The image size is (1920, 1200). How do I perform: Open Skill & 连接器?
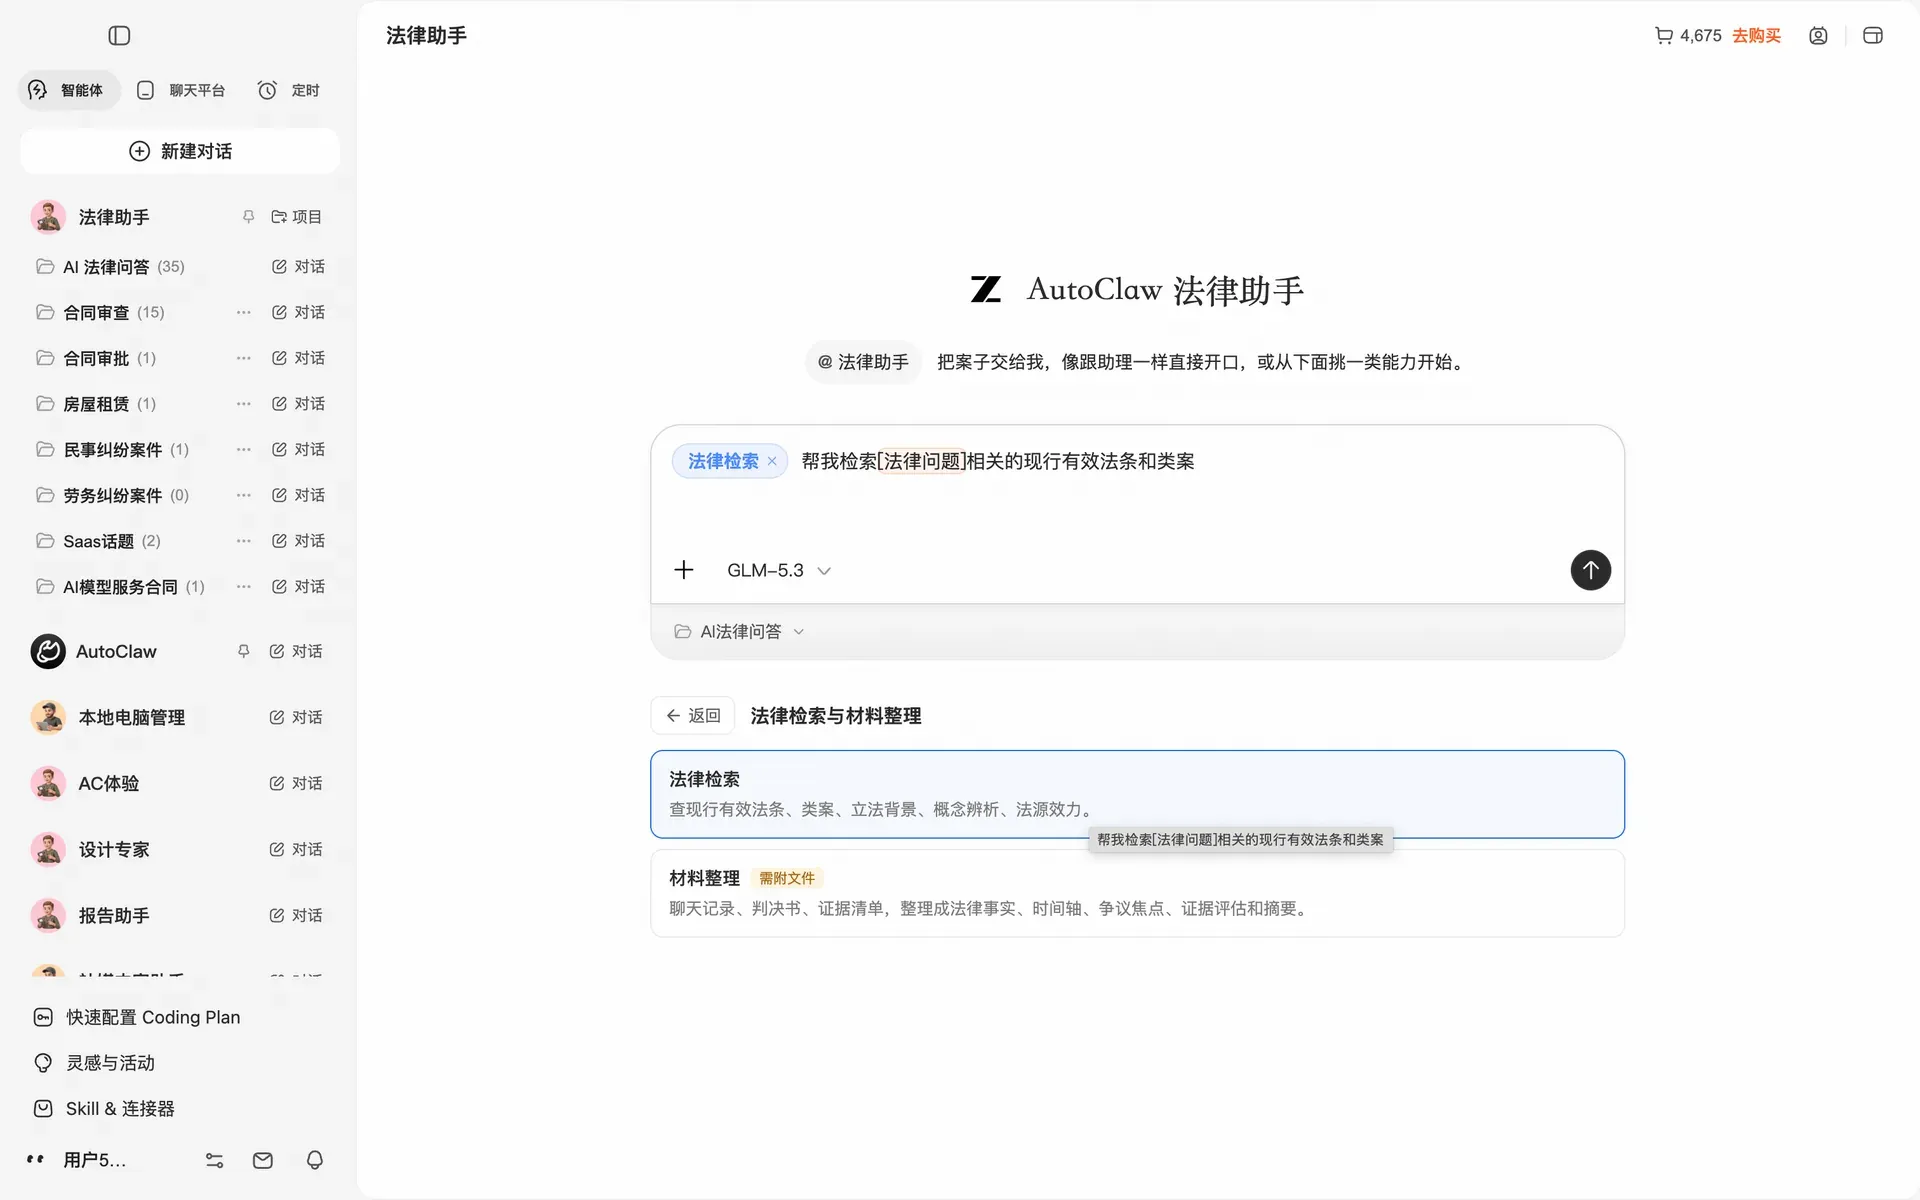(x=104, y=1109)
